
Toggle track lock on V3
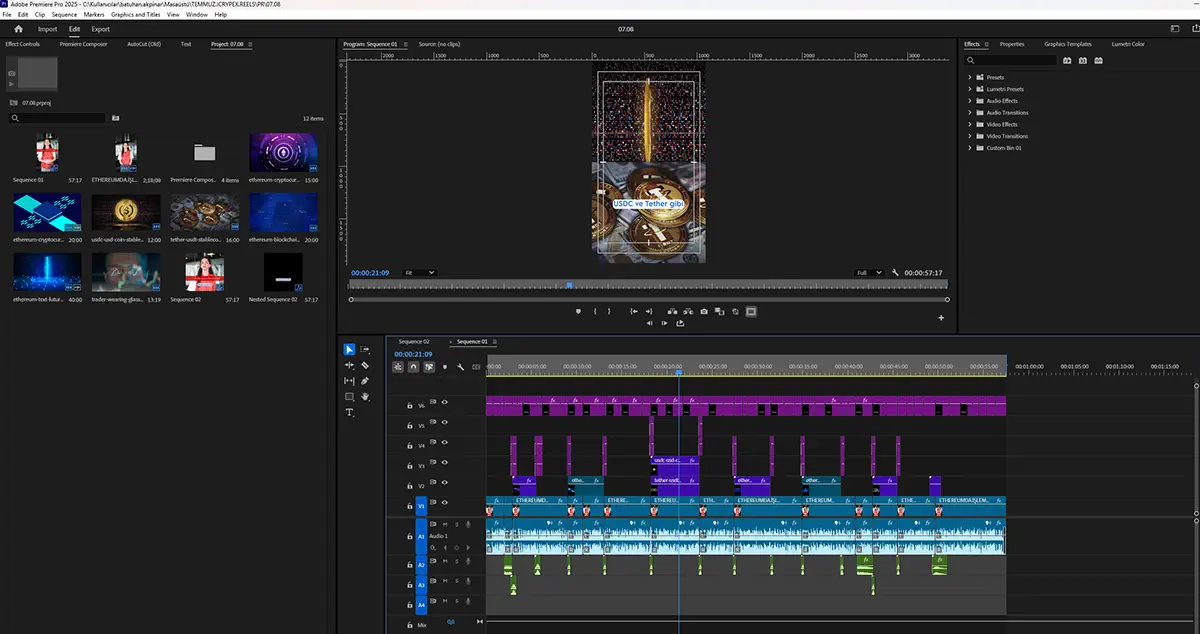(x=410, y=466)
